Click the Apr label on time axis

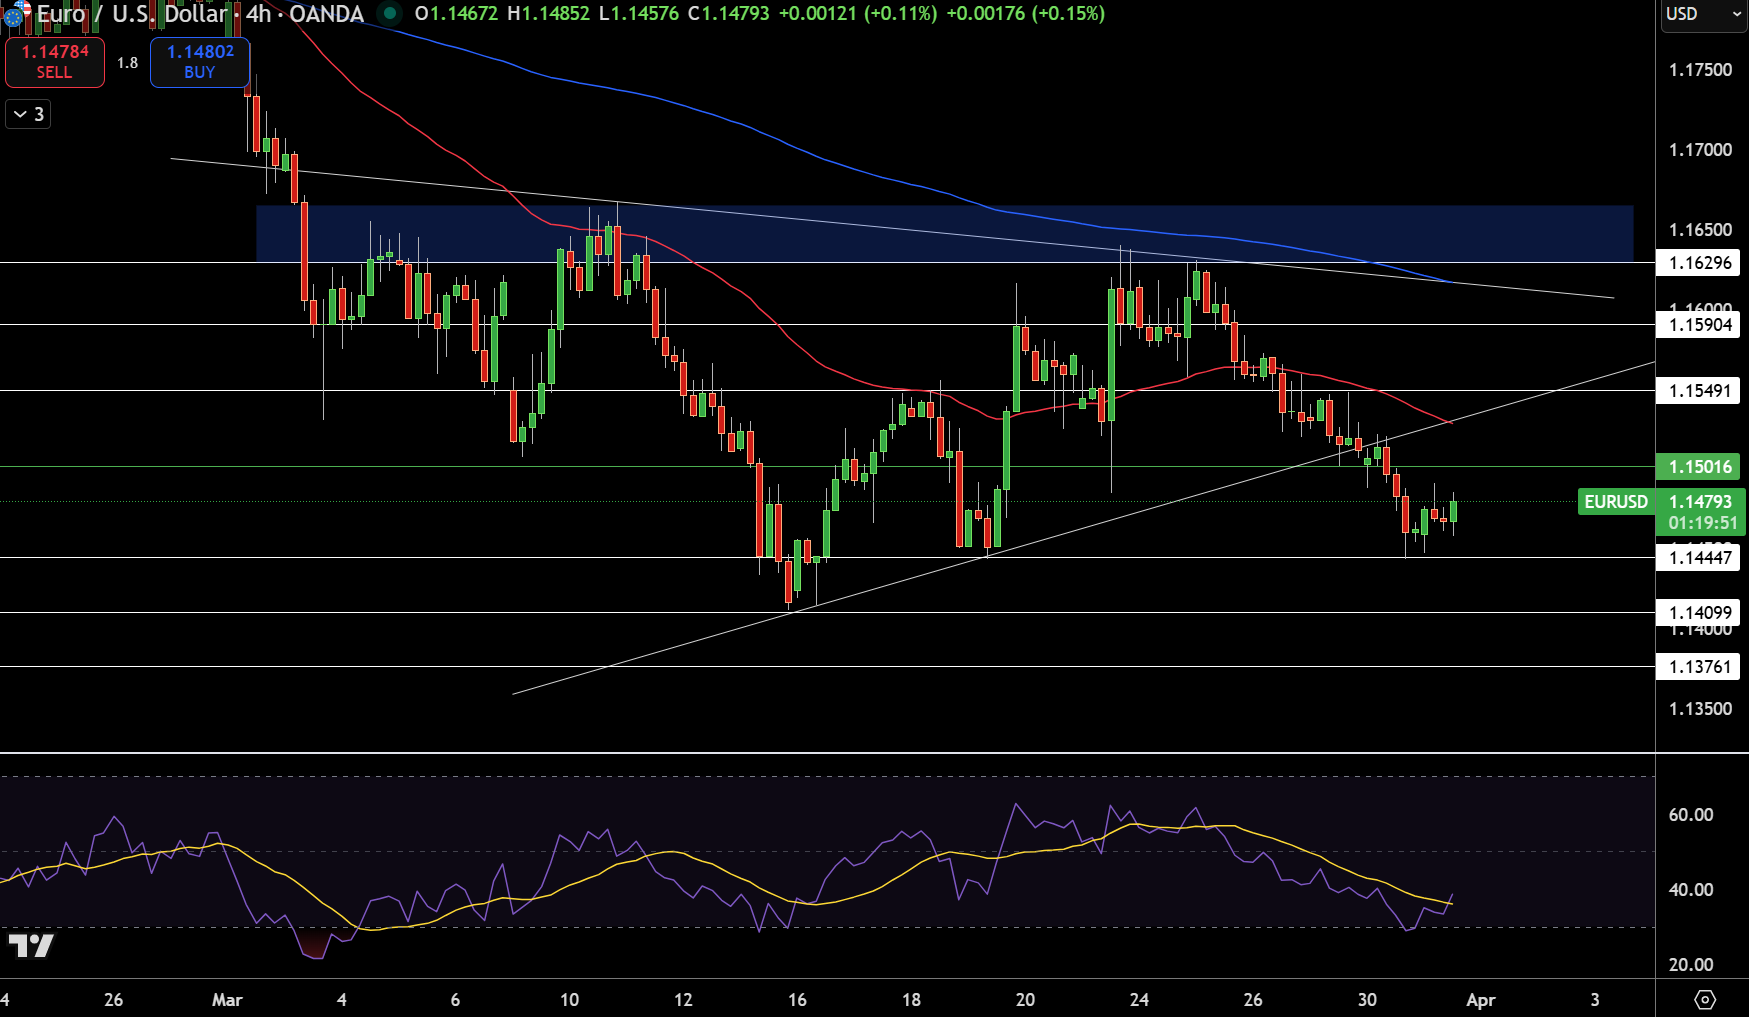coord(1481,1000)
